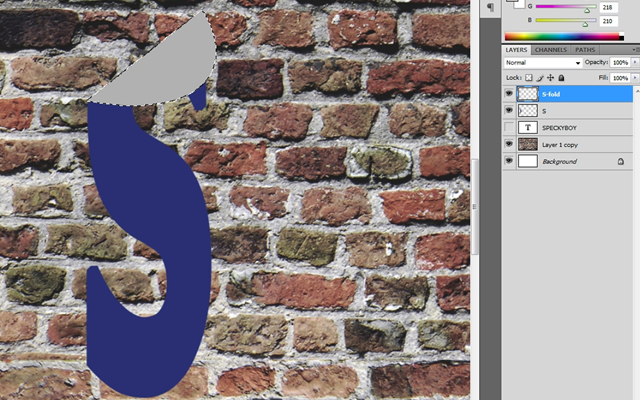Click the Opacity 100% field

point(620,62)
